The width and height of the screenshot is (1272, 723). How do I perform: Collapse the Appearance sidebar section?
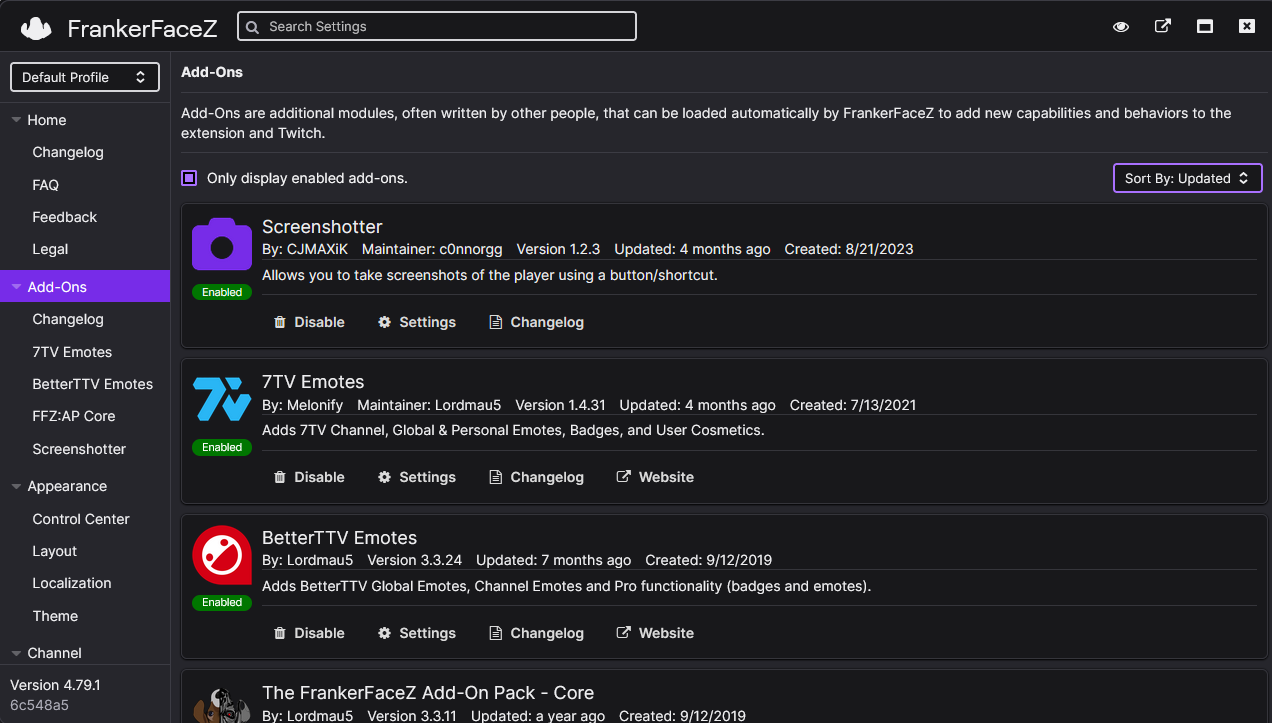click(x=17, y=487)
